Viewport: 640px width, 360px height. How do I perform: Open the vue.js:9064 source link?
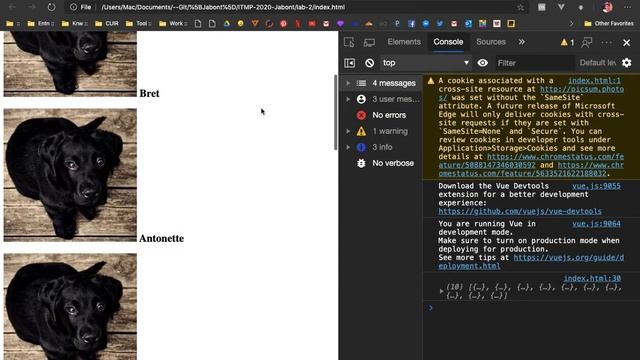pyautogui.click(x=596, y=224)
